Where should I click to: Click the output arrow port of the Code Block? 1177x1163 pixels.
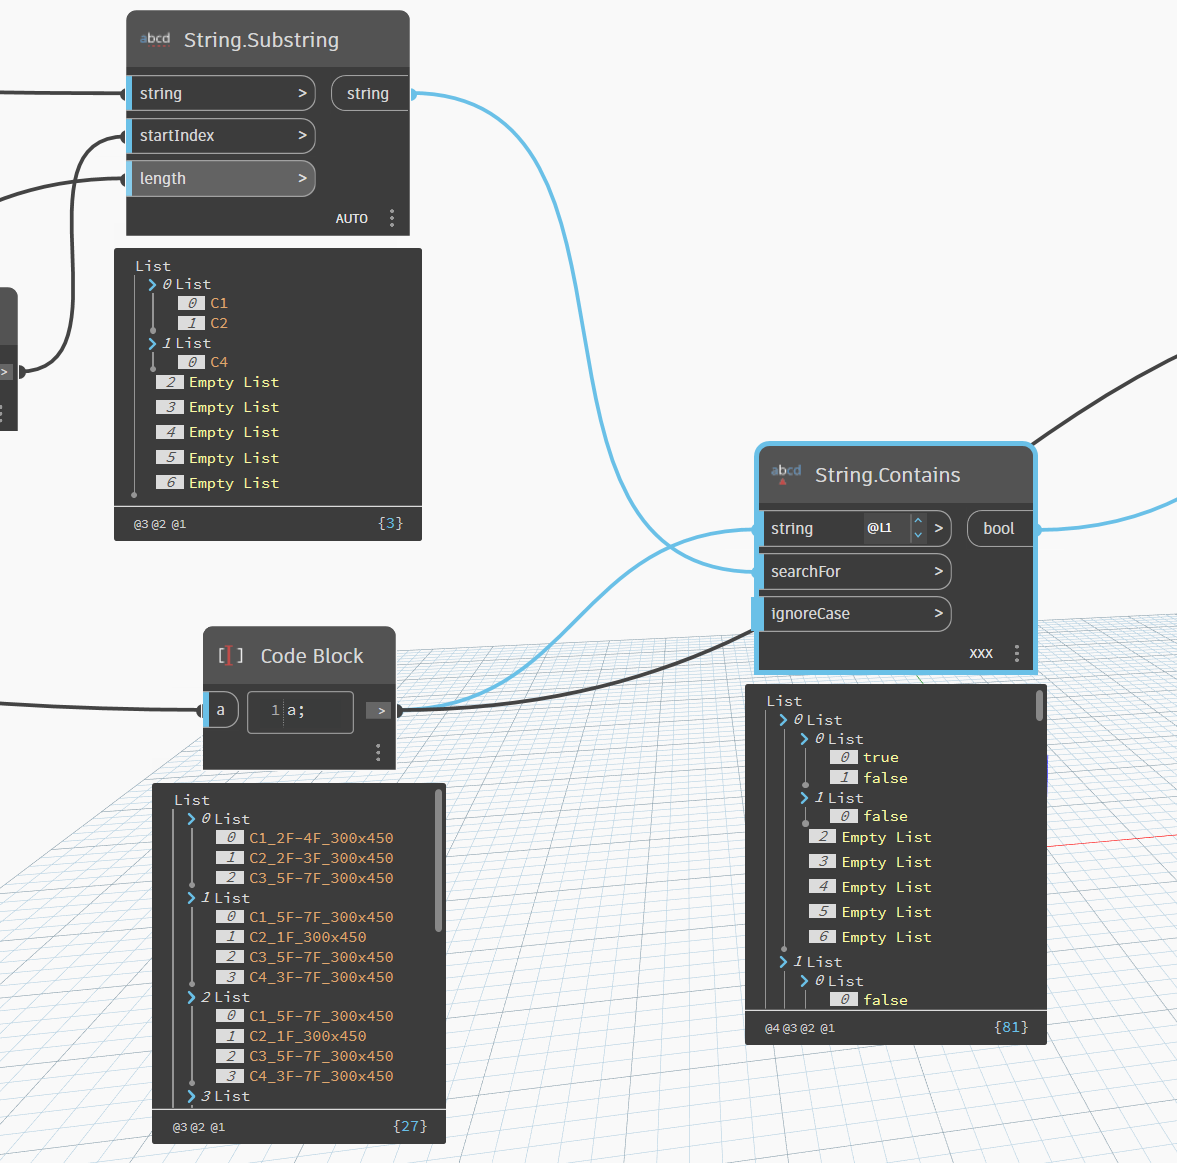pyautogui.click(x=378, y=710)
